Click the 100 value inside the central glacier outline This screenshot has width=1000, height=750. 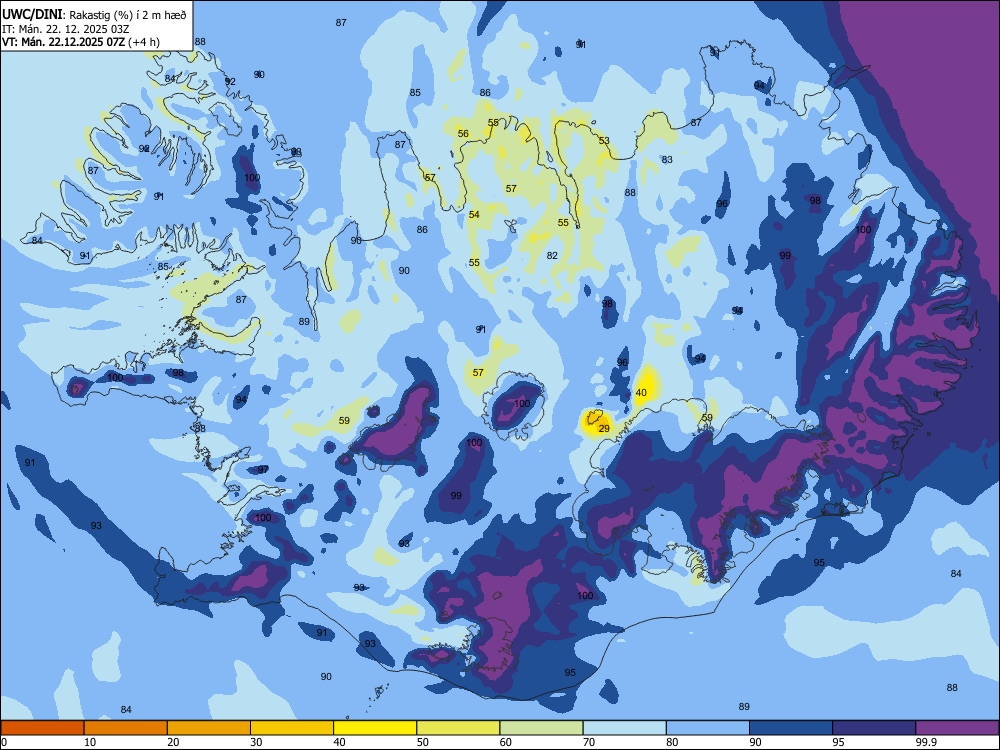click(x=522, y=403)
